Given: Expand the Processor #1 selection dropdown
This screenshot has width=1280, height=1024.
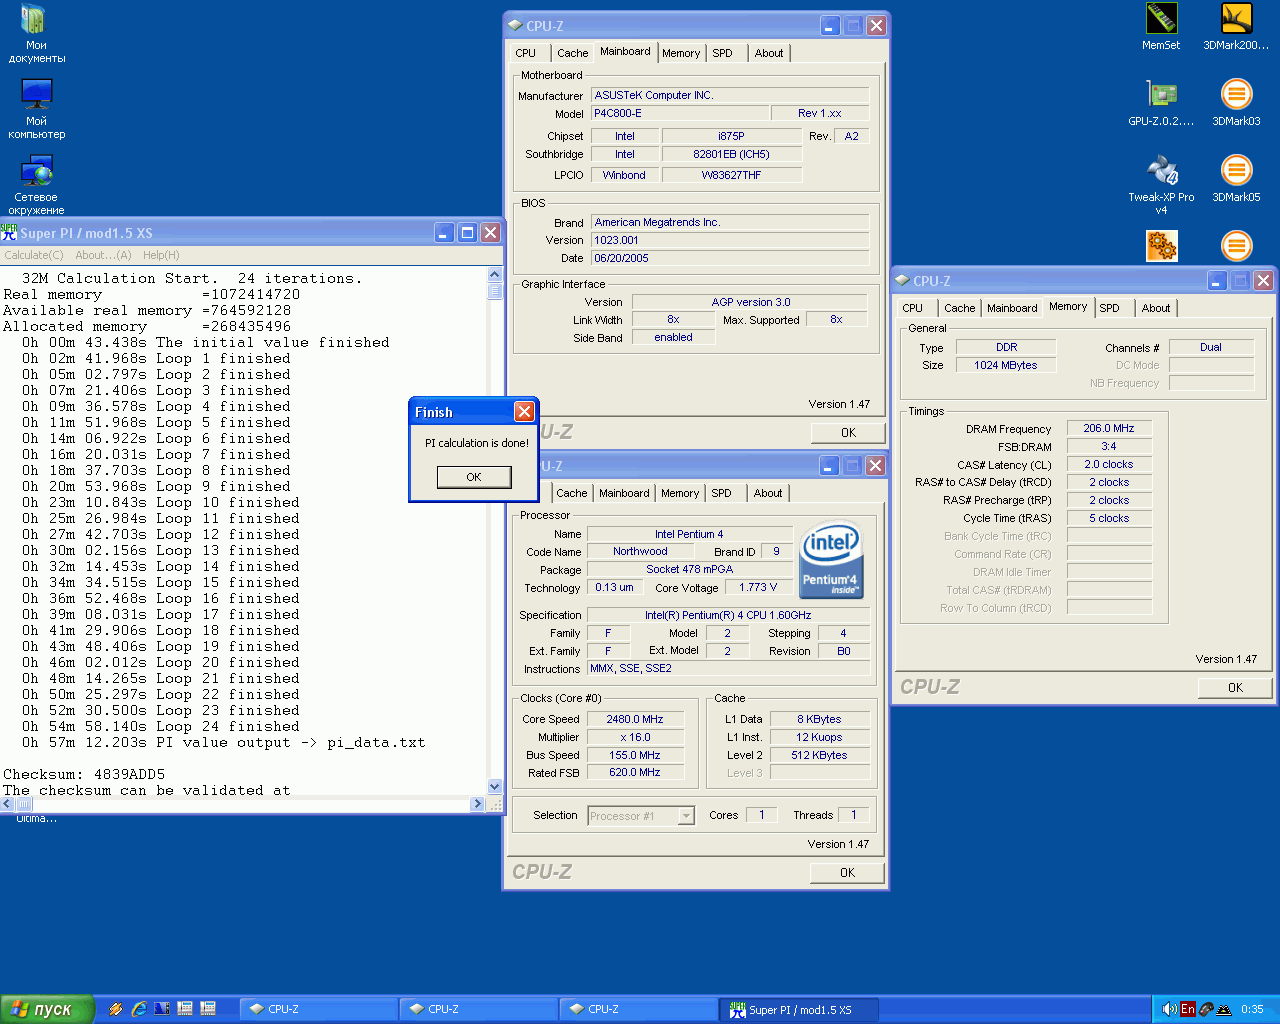Looking at the screenshot, I should (686, 816).
